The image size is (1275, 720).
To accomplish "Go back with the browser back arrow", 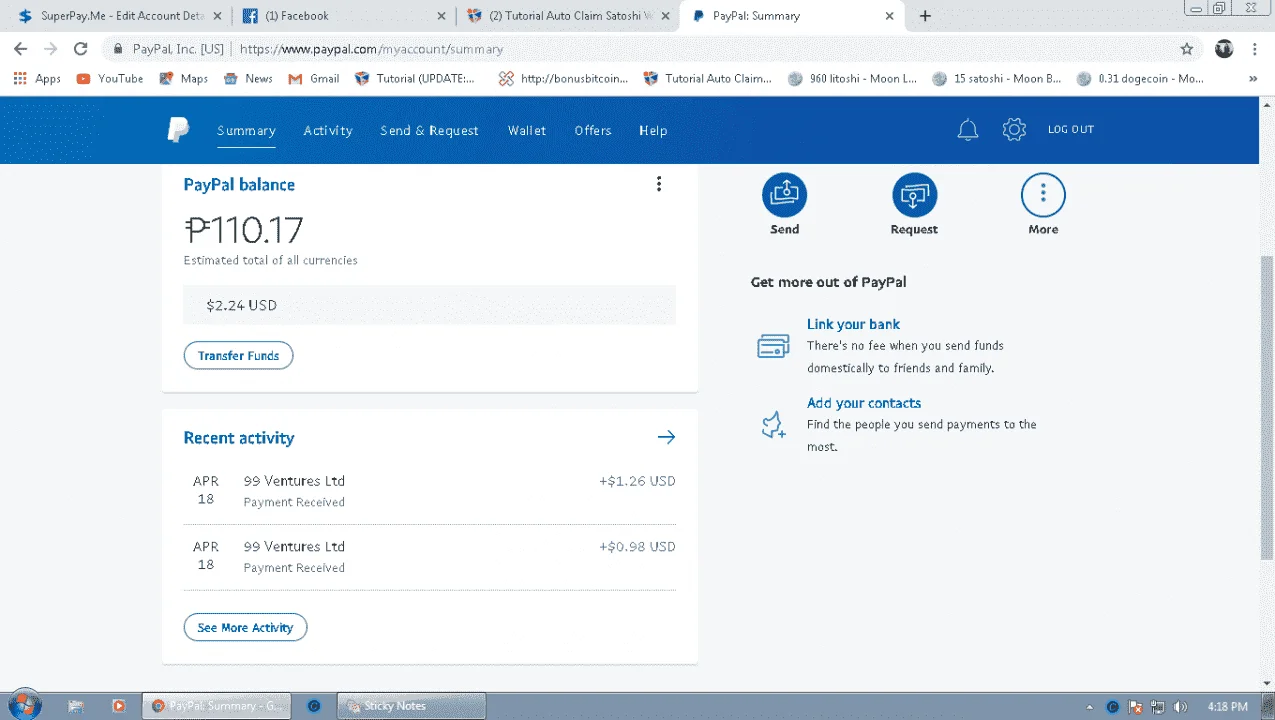I will click(20, 49).
